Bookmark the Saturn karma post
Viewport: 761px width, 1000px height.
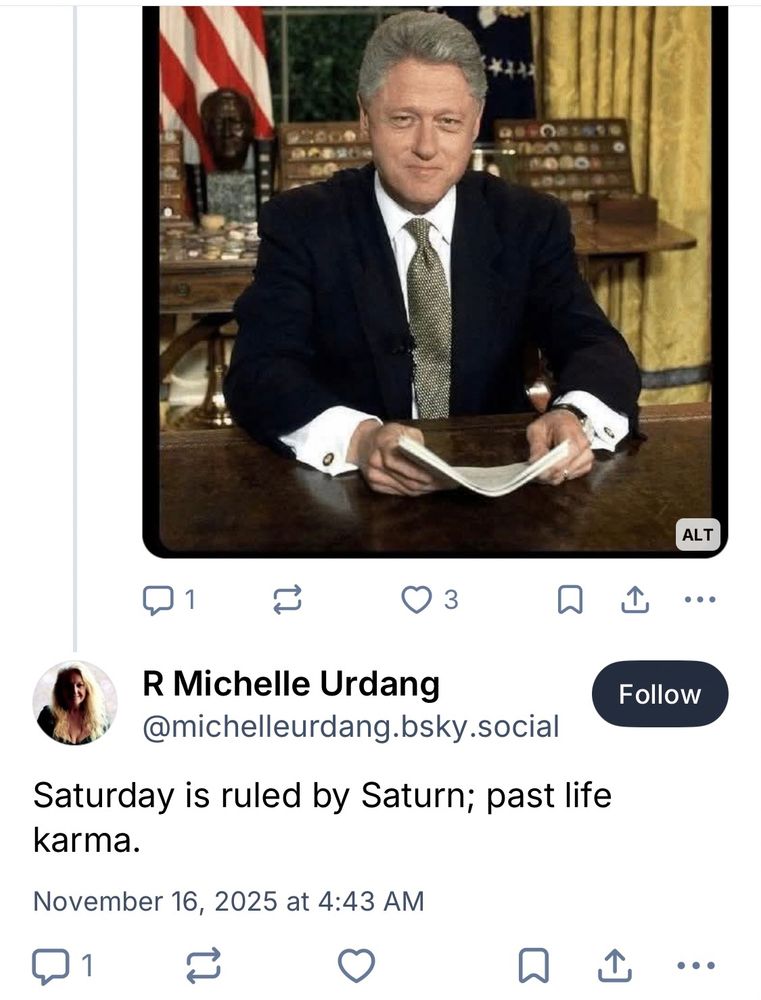535,966
